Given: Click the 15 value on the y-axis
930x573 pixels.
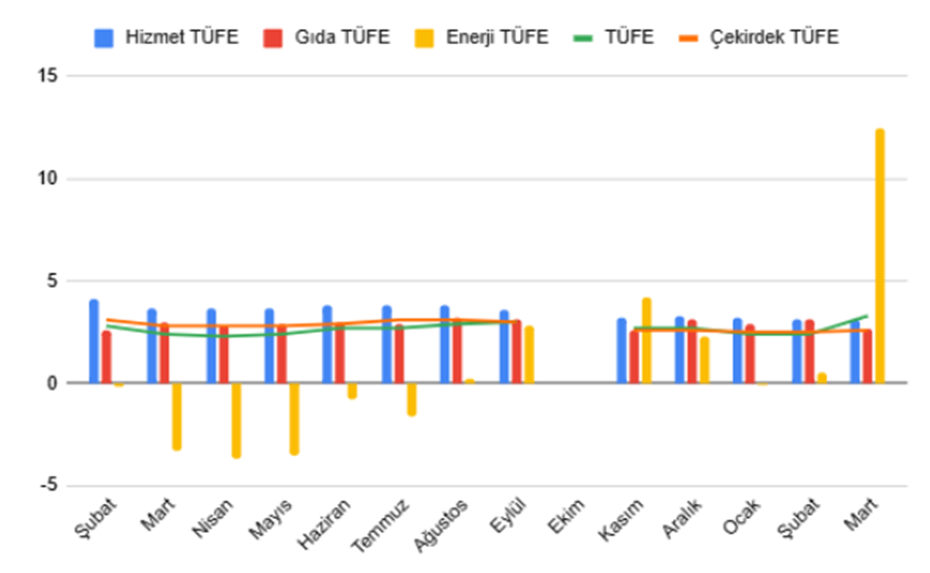Looking at the screenshot, I should pyautogui.click(x=46, y=76).
